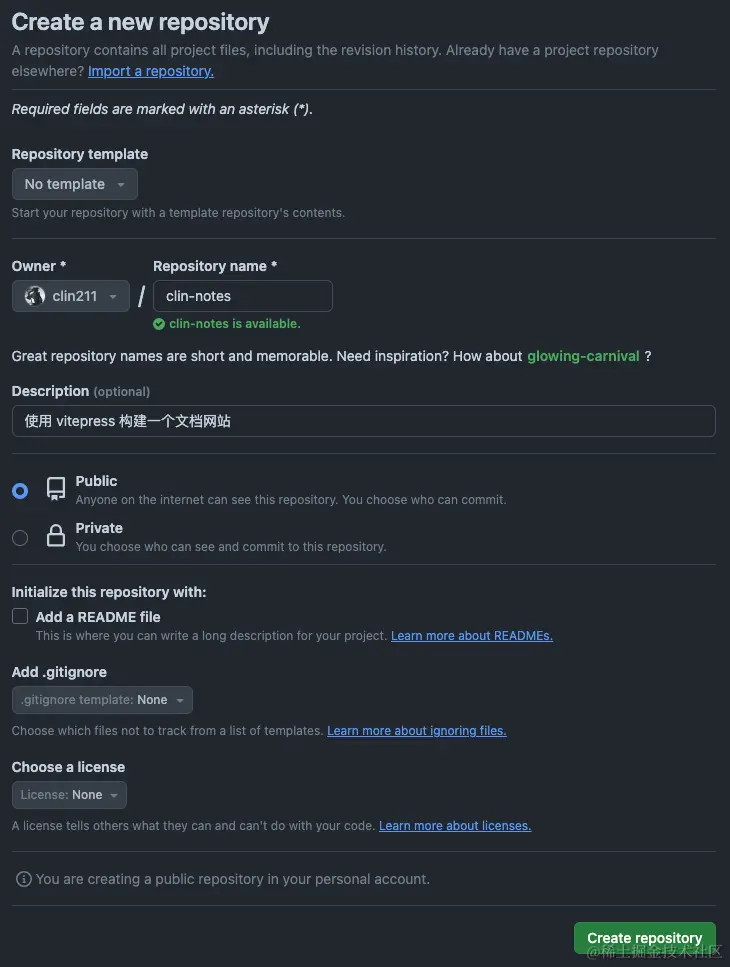Check the Add a README file checkbox
The image size is (730, 967).
pyautogui.click(x=19, y=616)
